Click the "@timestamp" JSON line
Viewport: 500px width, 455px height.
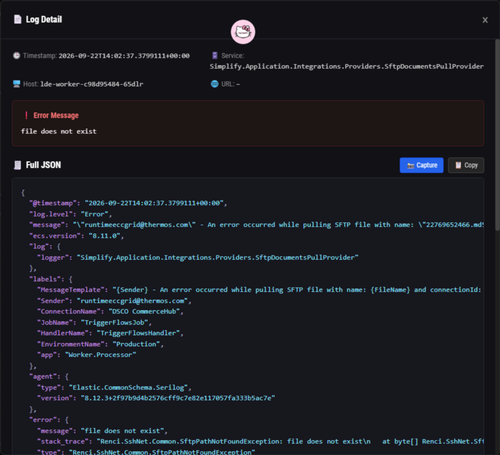tap(128, 203)
